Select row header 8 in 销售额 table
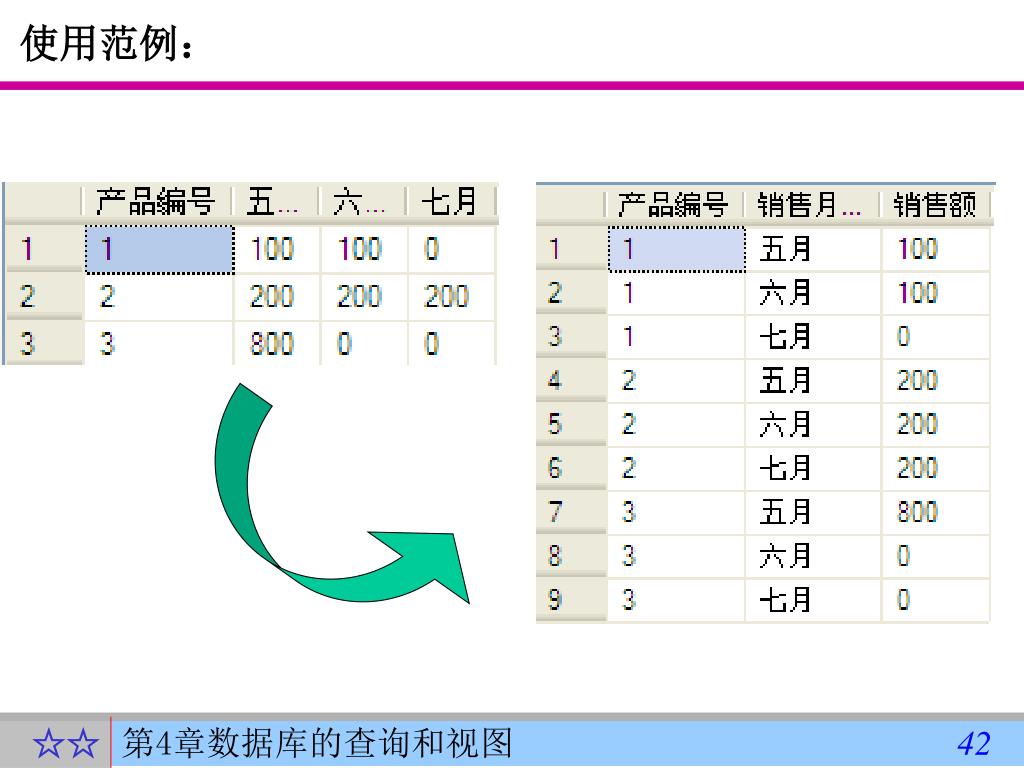 571,556
